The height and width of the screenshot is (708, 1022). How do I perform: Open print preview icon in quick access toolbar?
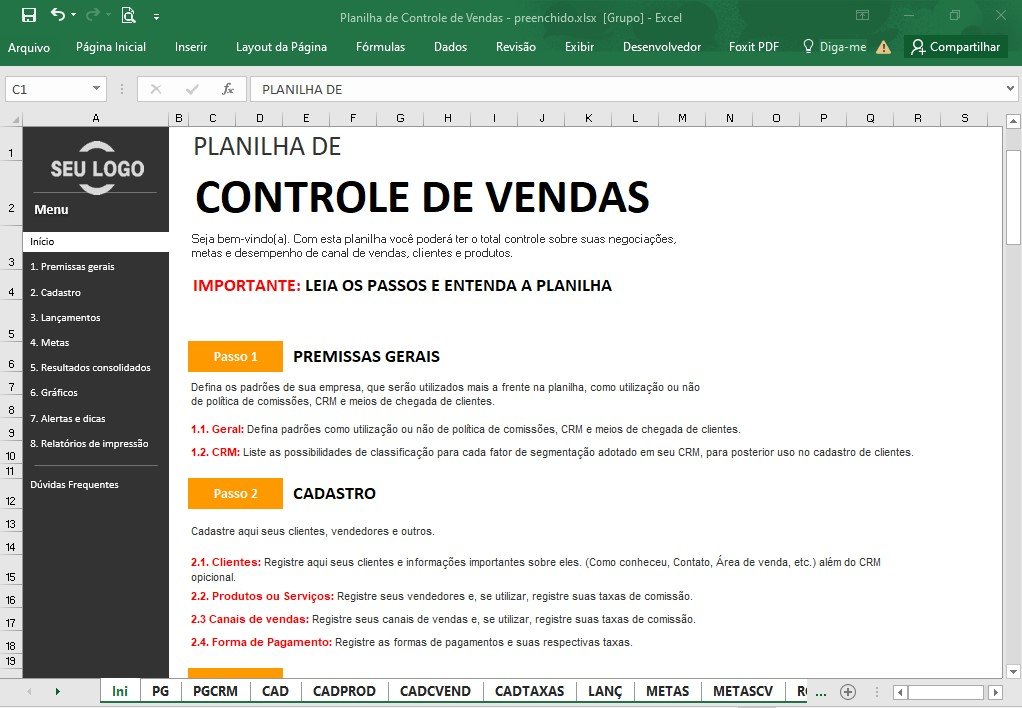[128, 15]
